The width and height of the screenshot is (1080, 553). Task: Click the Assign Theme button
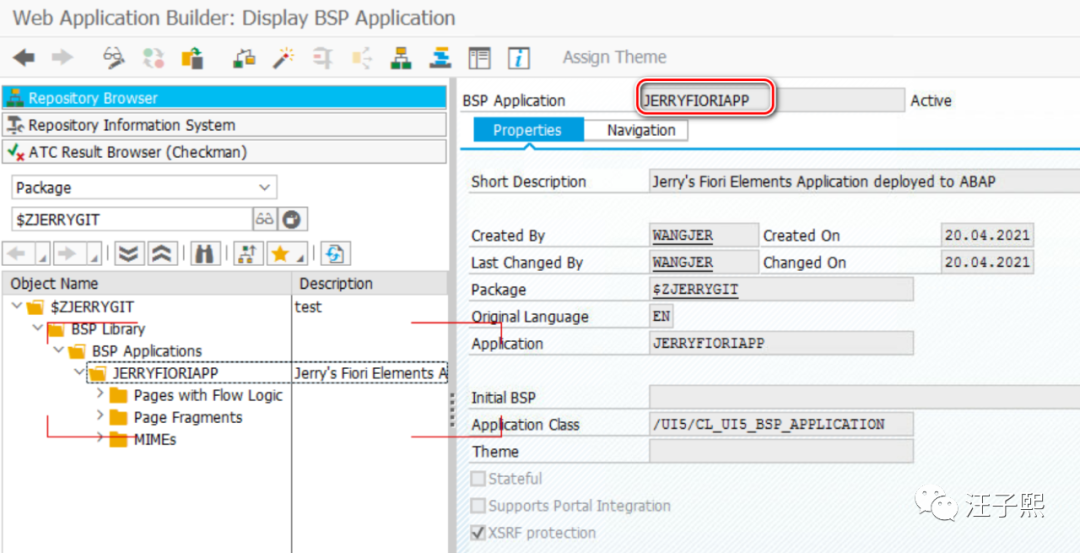click(x=615, y=57)
